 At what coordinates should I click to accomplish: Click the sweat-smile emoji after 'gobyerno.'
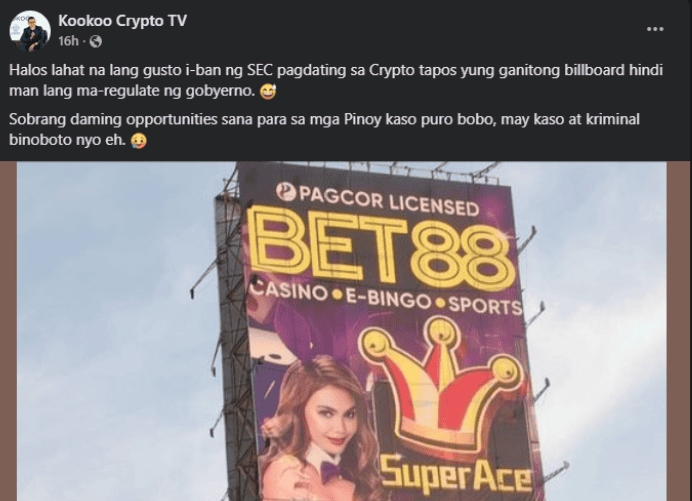coord(268,91)
